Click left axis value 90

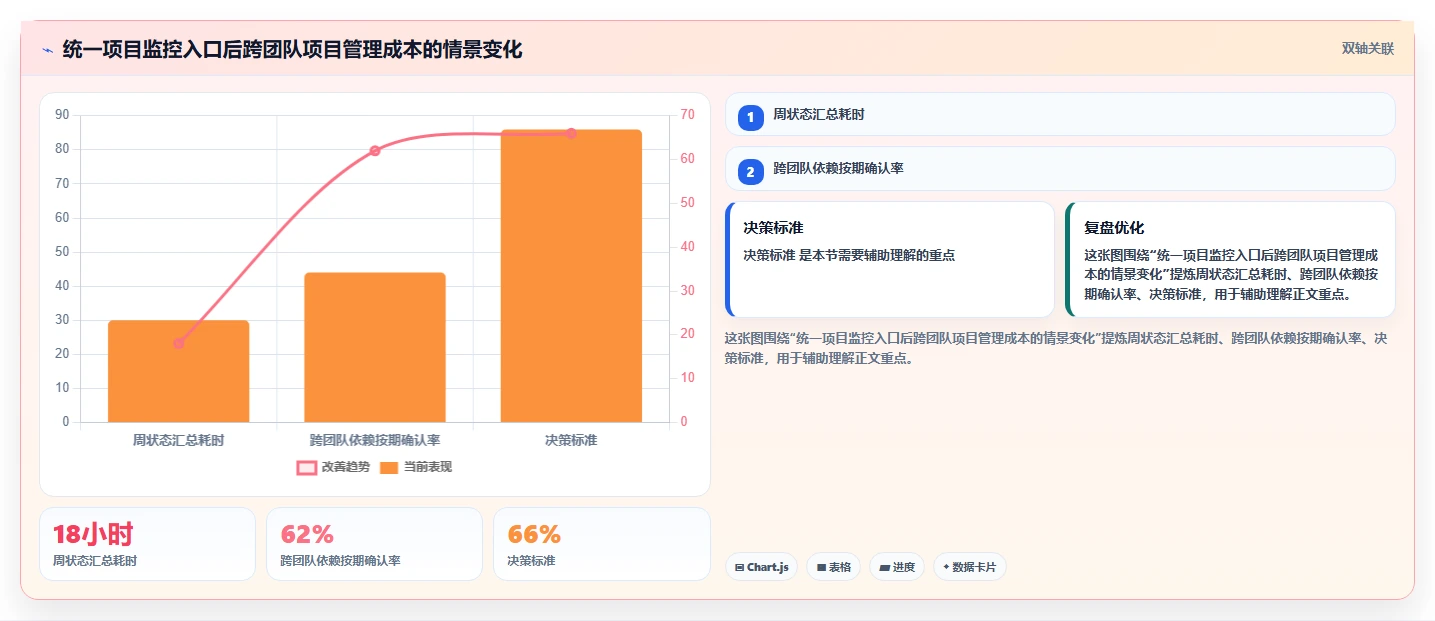[x=62, y=115]
